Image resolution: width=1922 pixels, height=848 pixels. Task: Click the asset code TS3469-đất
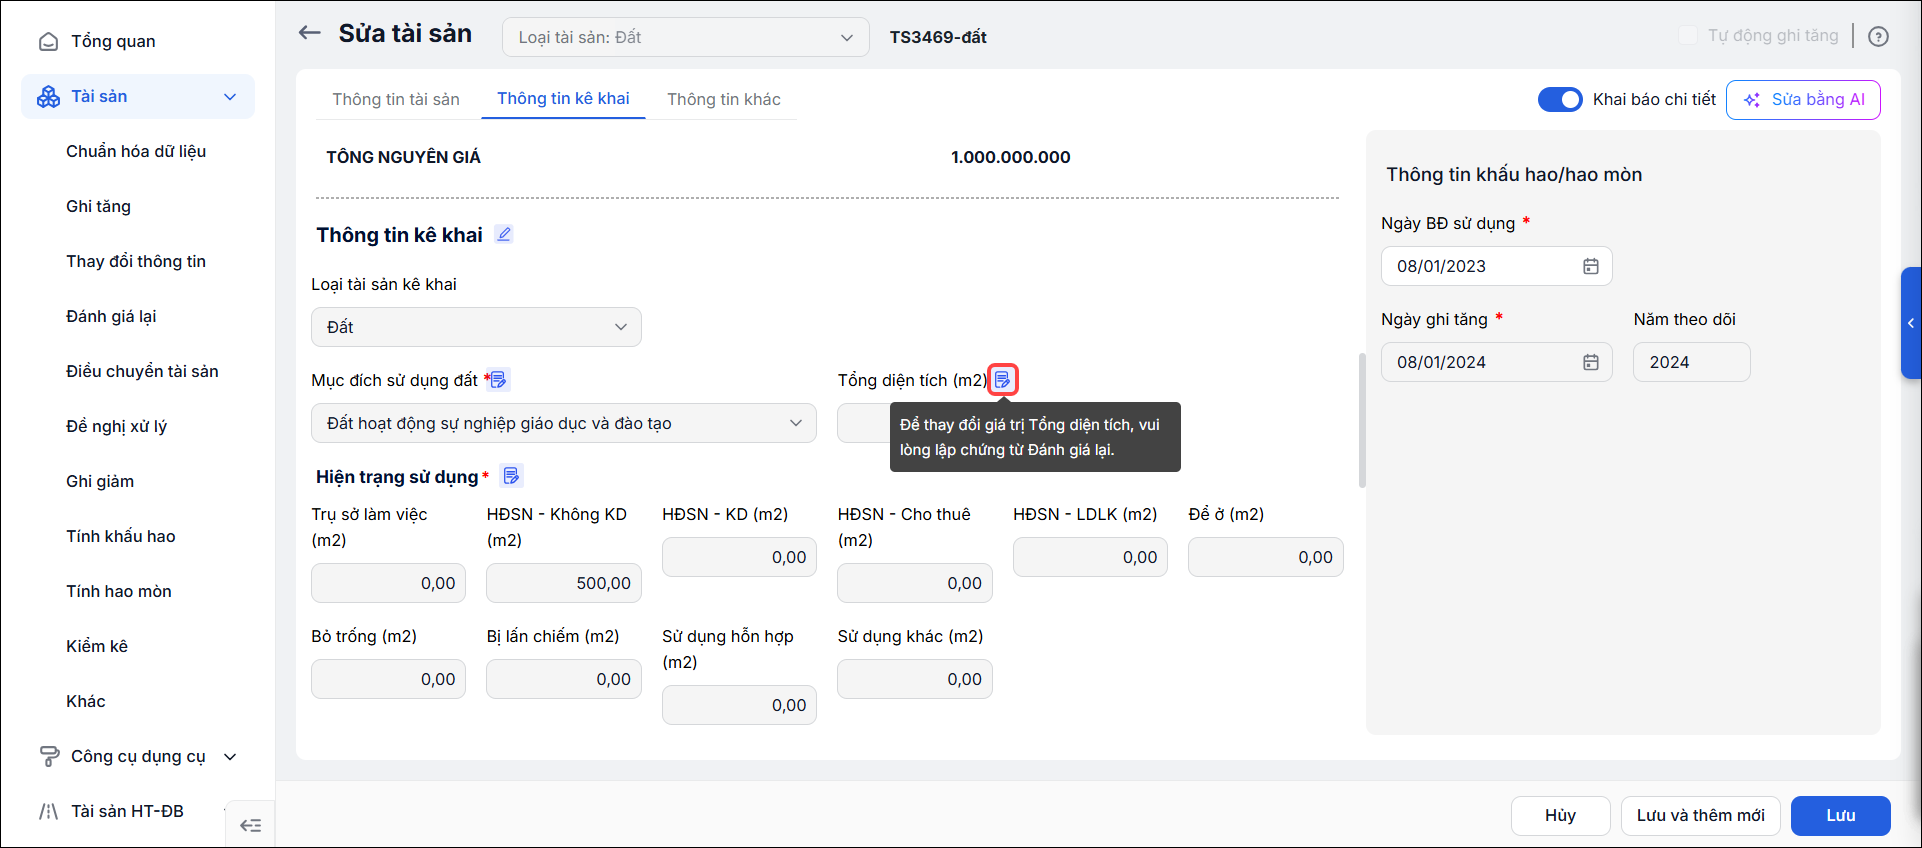(938, 37)
